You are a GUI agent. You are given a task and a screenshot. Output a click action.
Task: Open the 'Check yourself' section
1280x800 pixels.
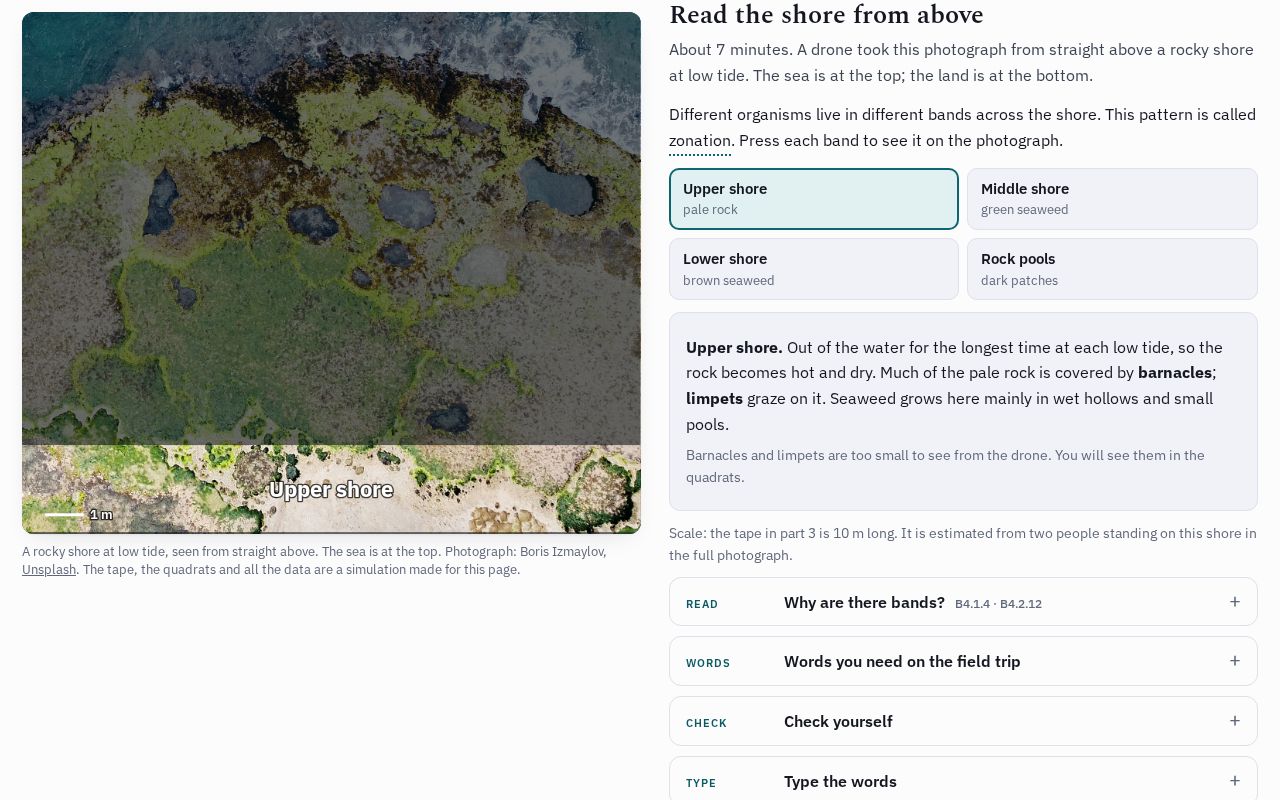tap(963, 721)
